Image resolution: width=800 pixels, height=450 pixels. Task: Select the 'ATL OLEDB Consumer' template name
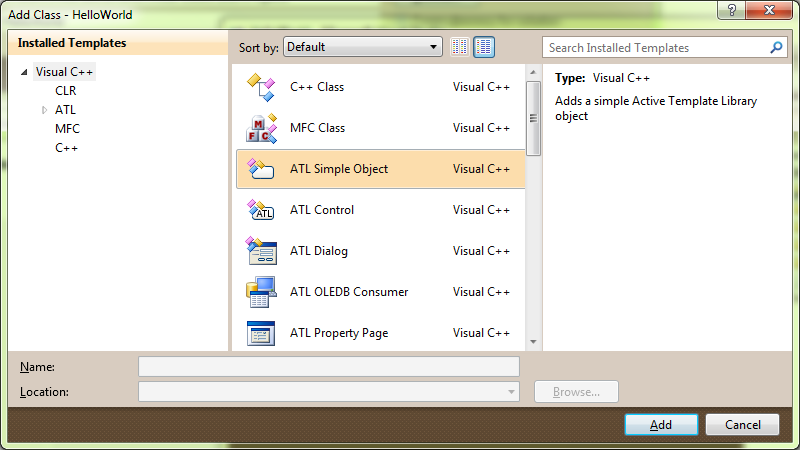(x=349, y=292)
